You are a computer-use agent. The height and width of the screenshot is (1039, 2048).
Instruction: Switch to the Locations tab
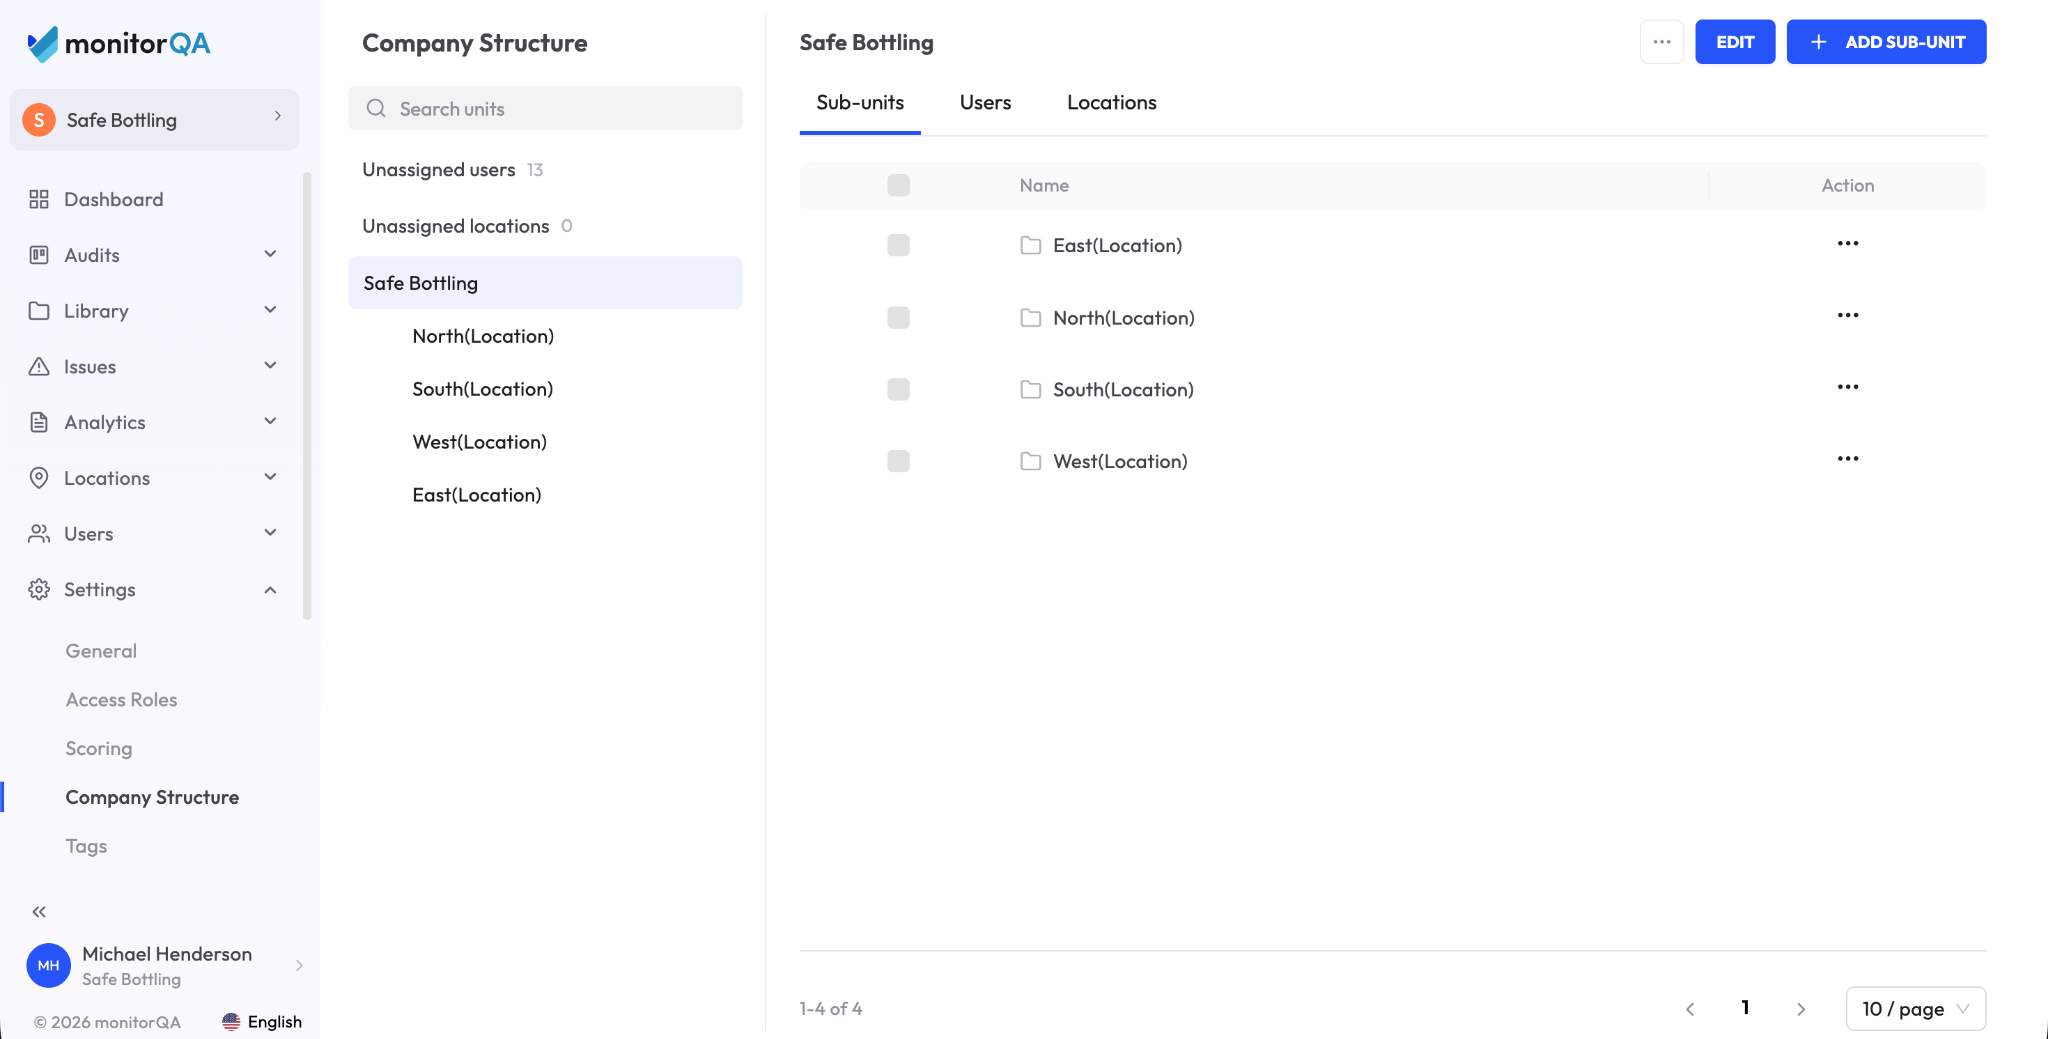tap(1112, 102)
